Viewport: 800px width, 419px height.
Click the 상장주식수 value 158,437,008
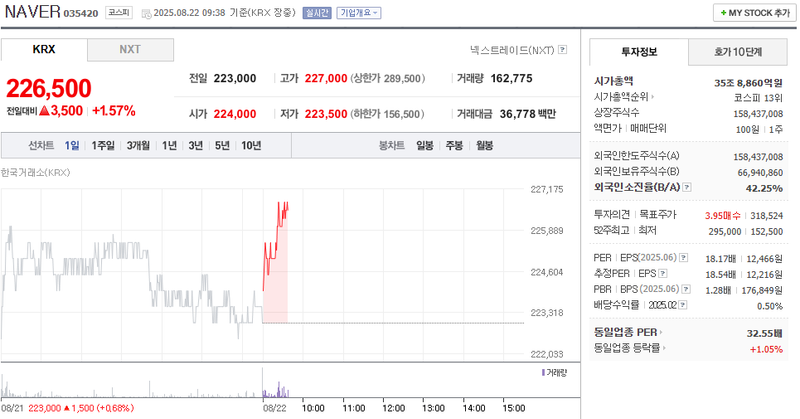click(x=758, y=114)
